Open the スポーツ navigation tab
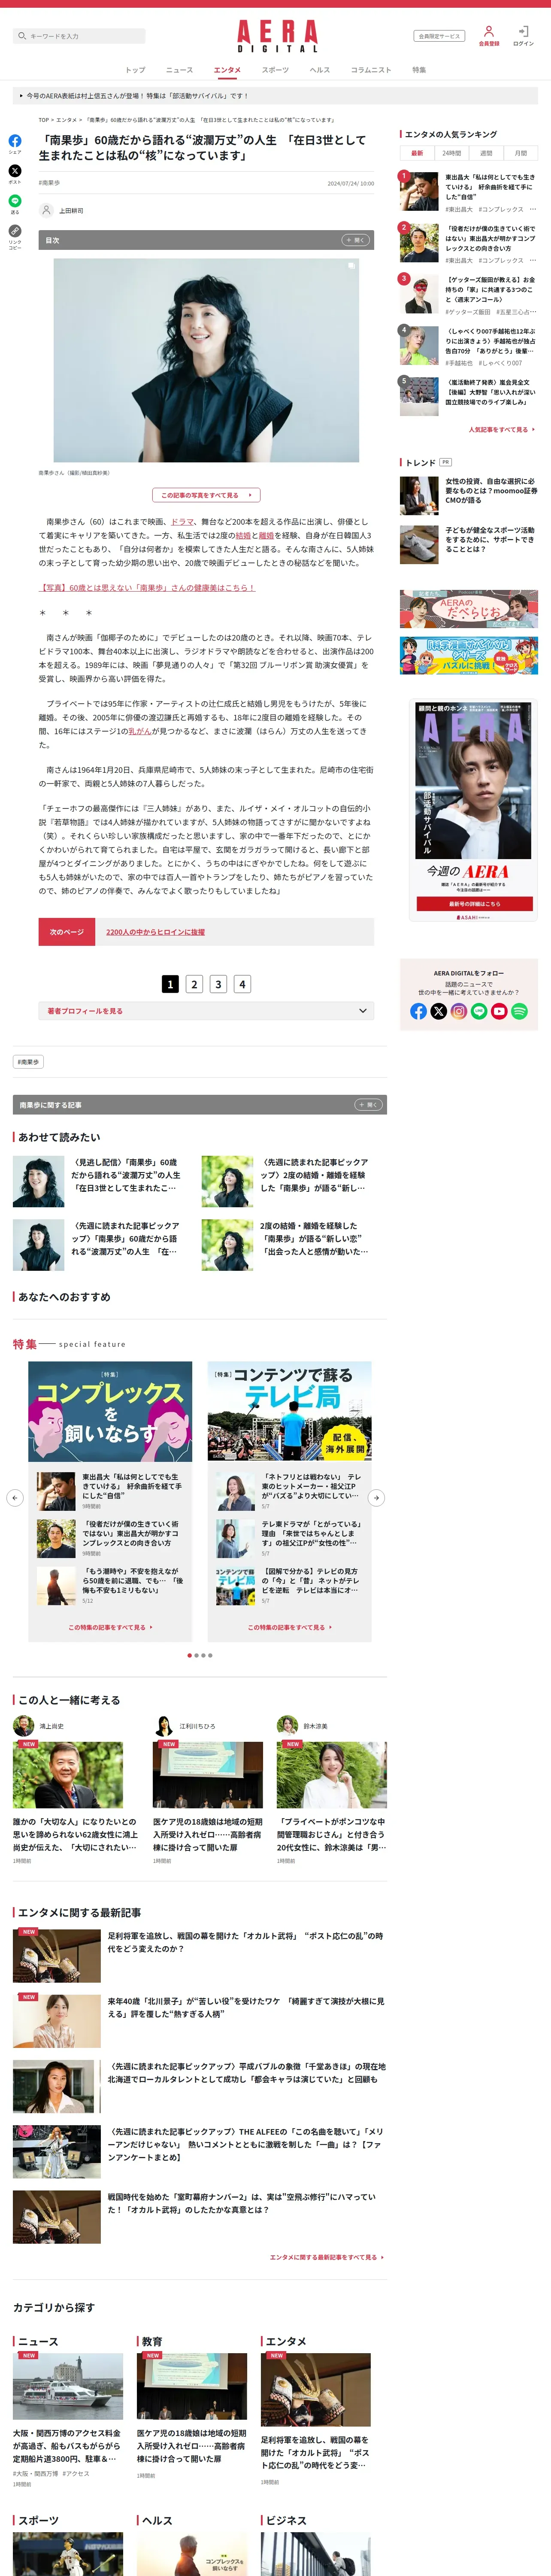This screenshot has width=551, height=2576. point(275,70)
